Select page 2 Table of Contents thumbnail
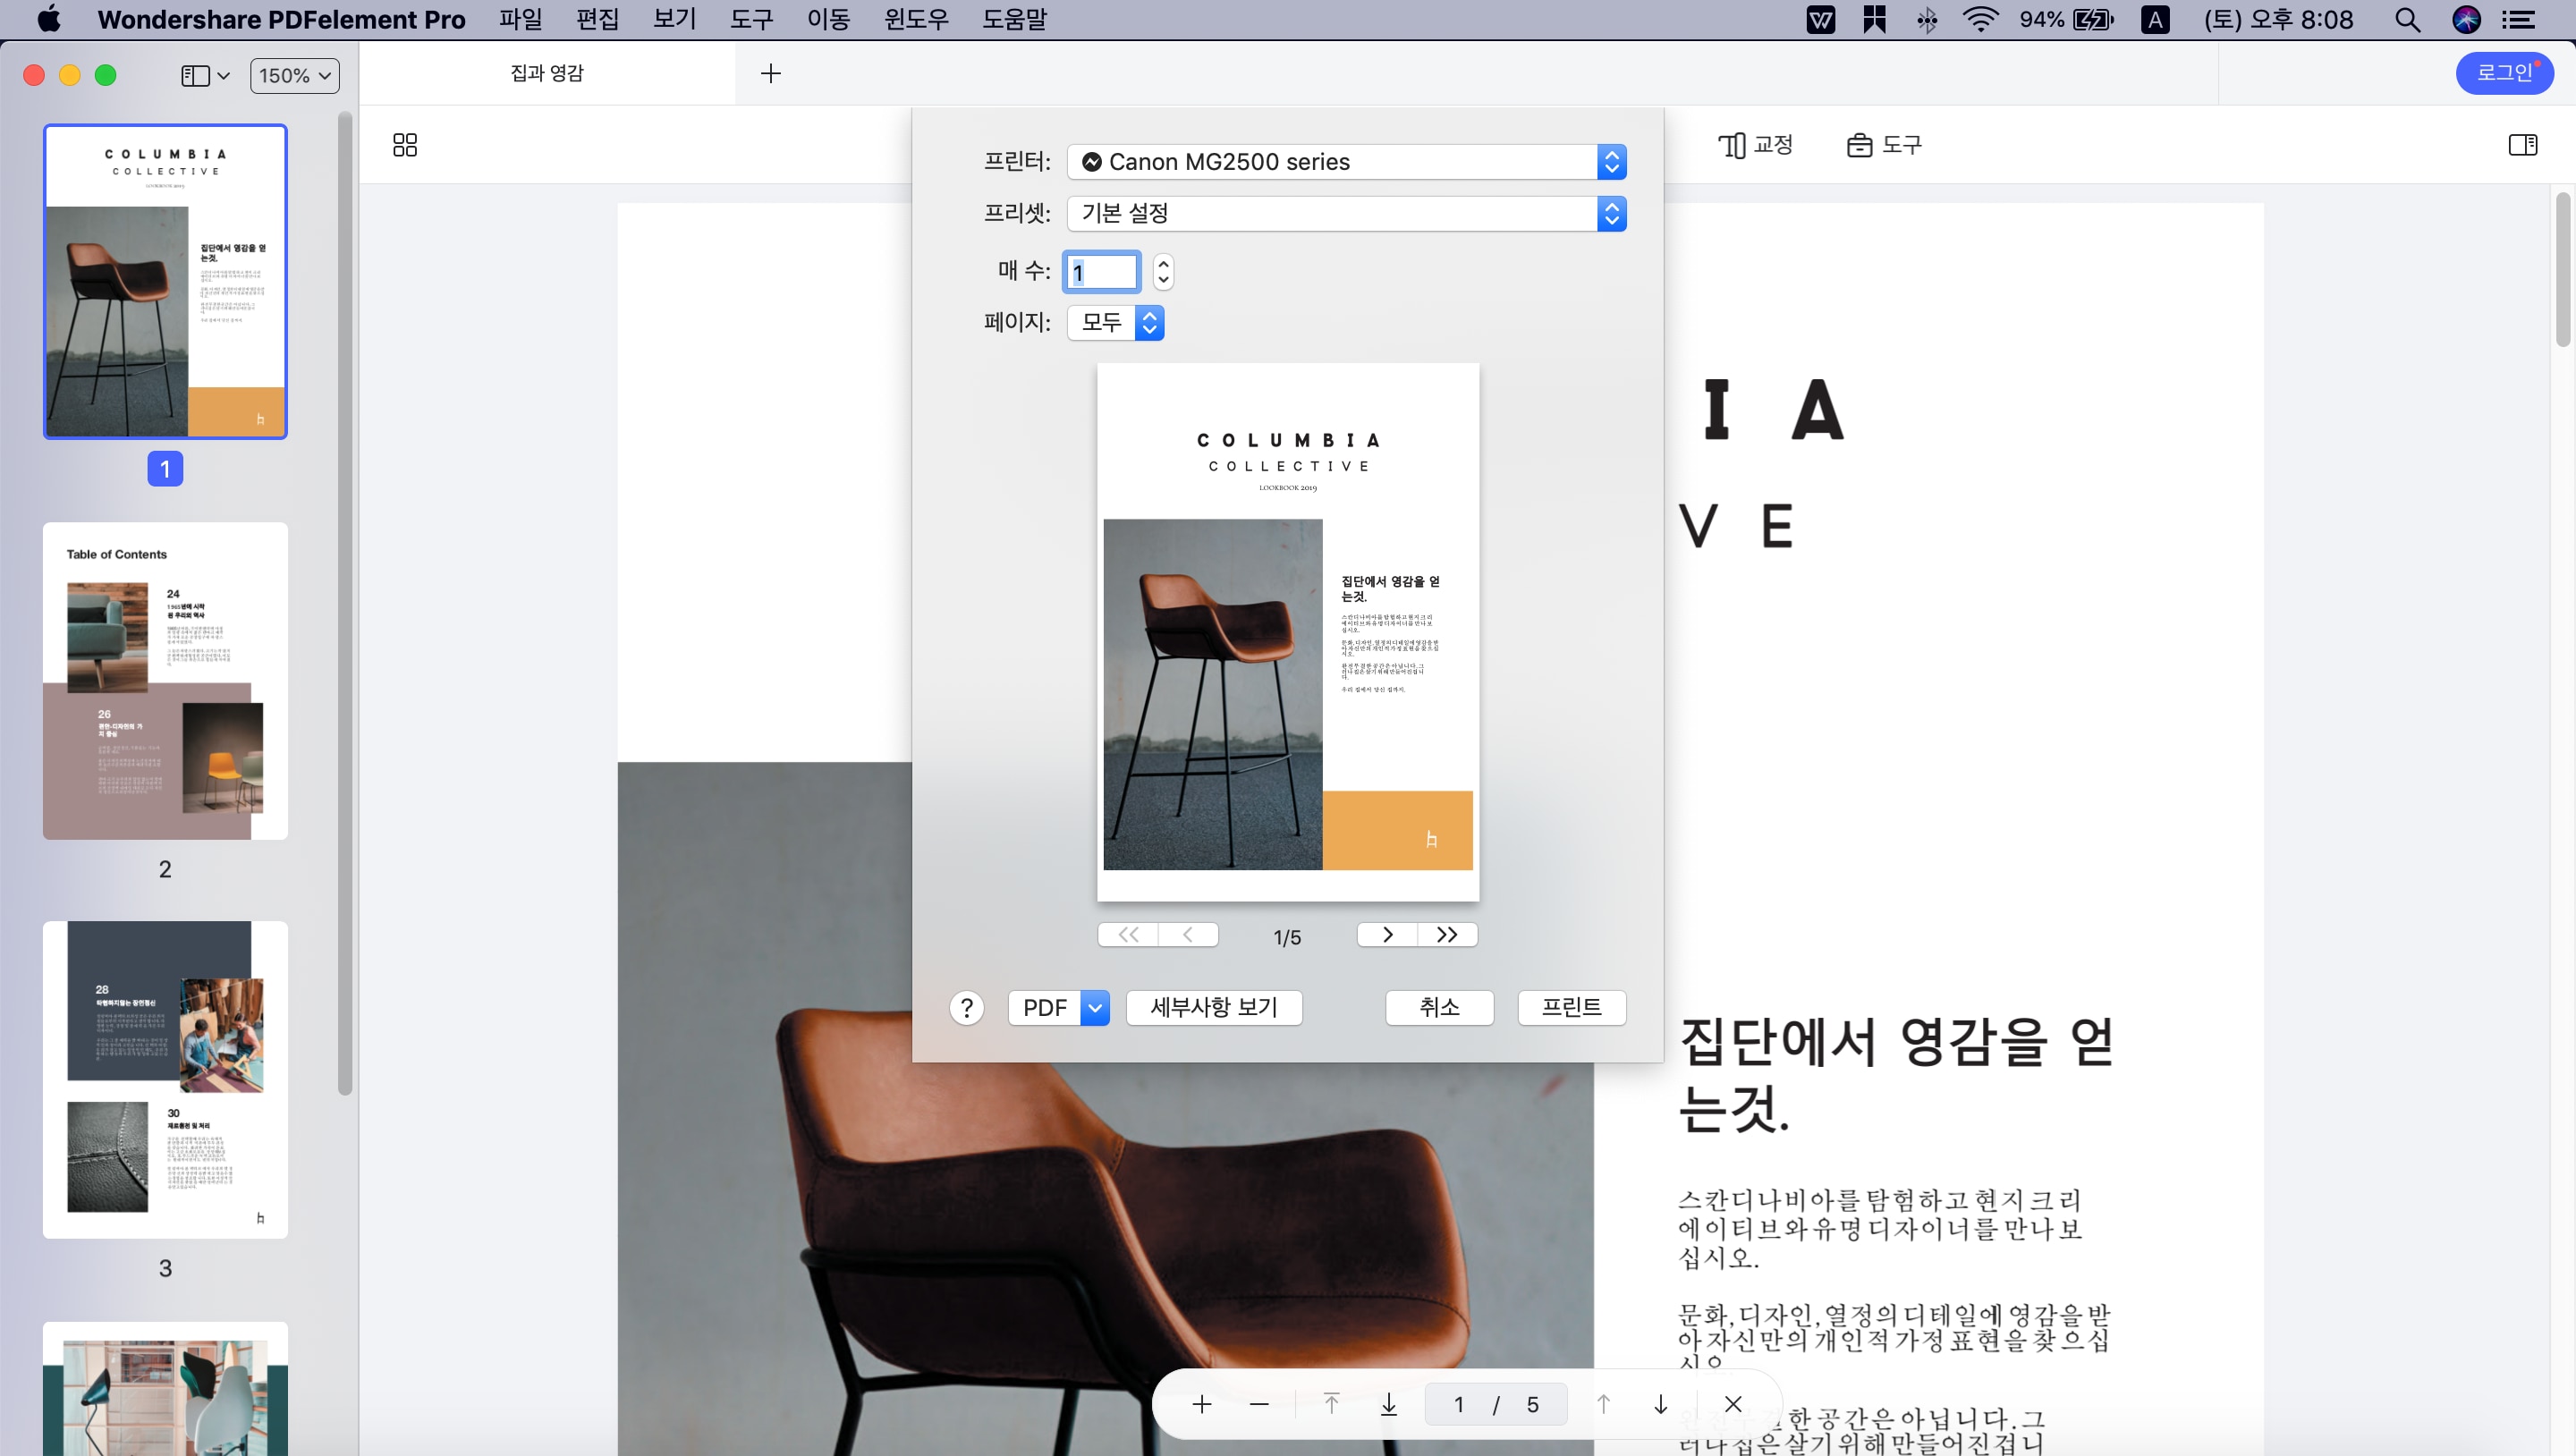2576x1456 pixels. pyautogui.click(x=165, y=681)
